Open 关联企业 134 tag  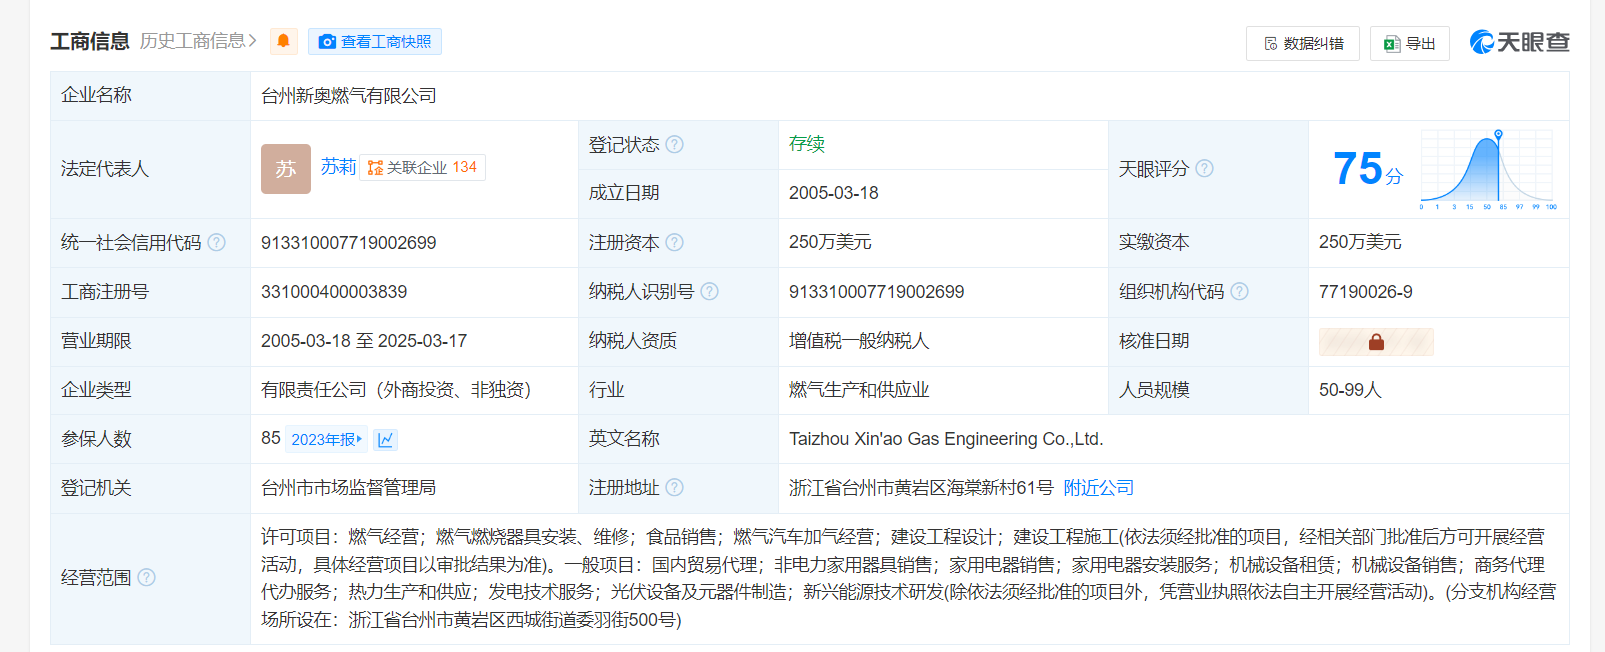point(422,167)
